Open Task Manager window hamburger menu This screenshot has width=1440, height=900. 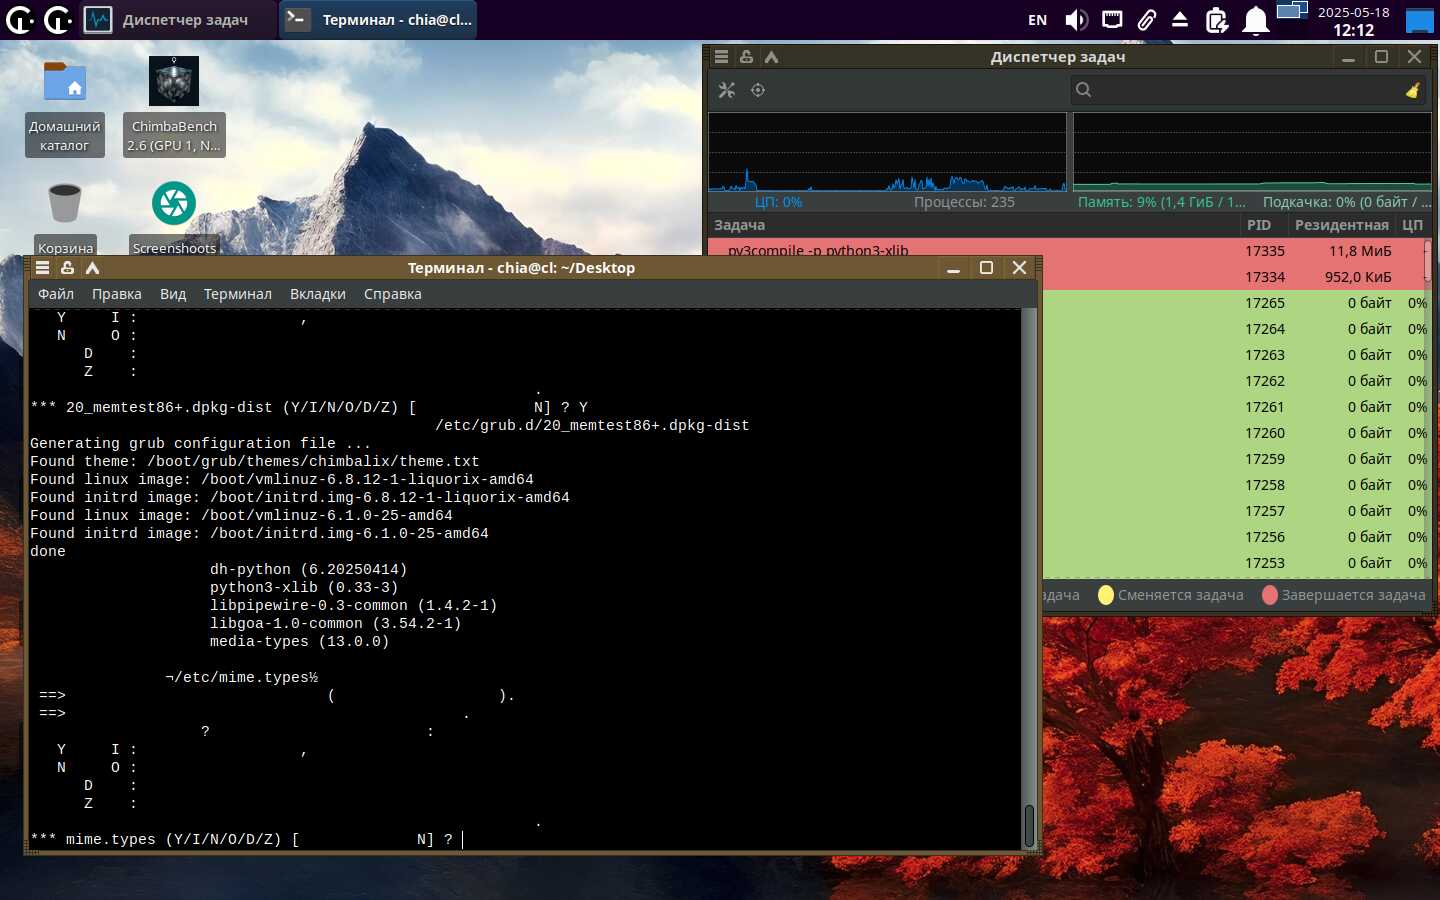(721, 57)
